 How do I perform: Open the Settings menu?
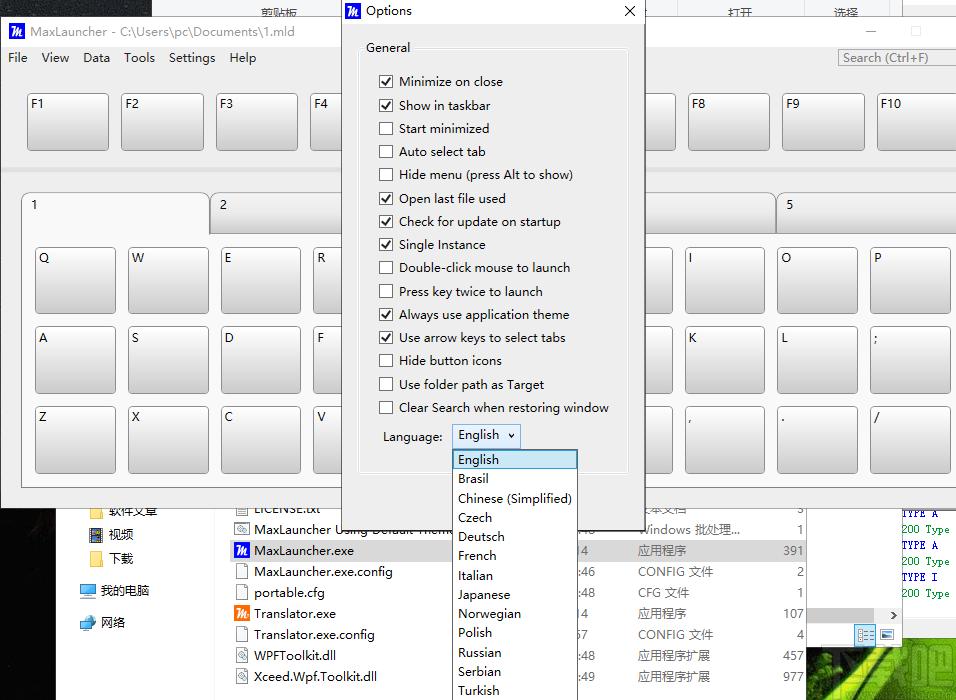click(x=192, y=57)
